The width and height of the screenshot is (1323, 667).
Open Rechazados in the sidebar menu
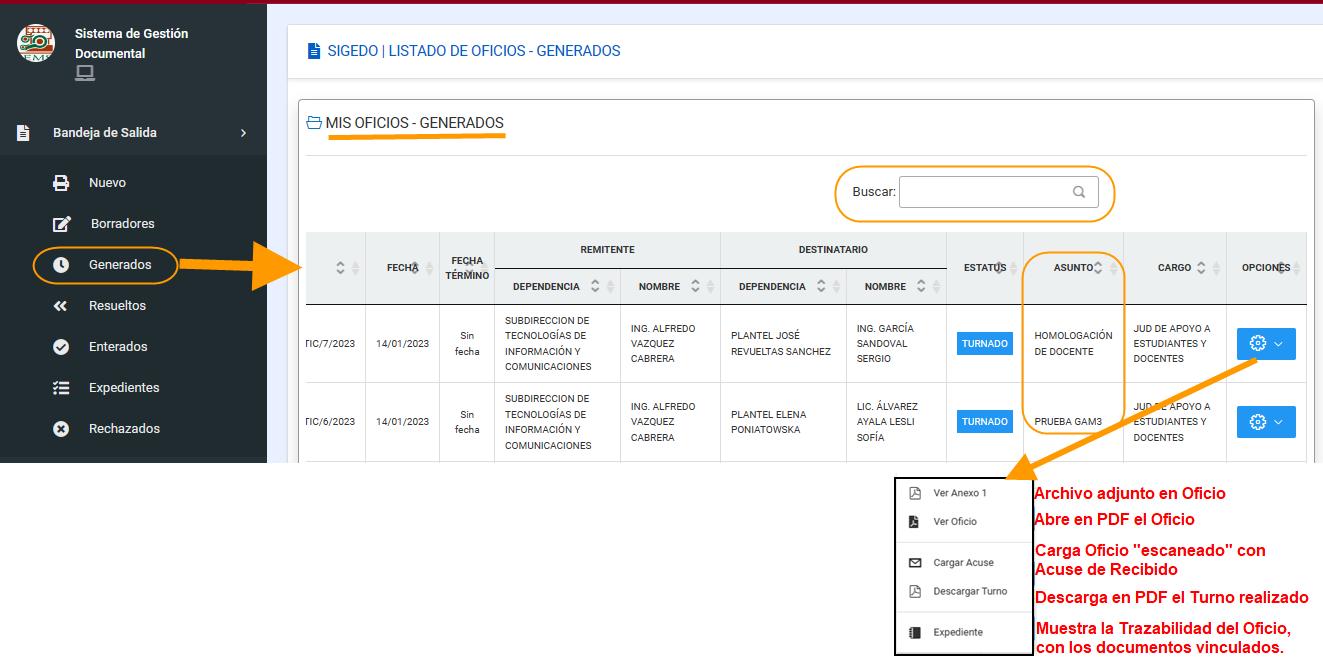pos(124,429)
